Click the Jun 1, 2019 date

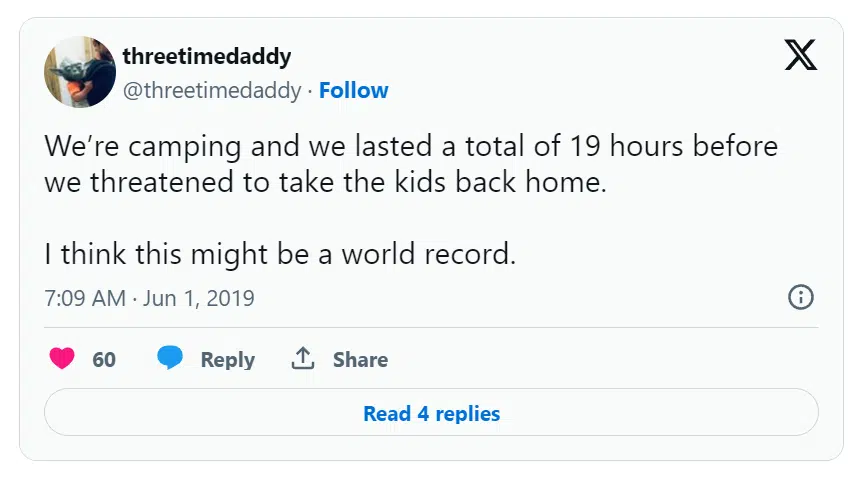(x=198, y=298)
